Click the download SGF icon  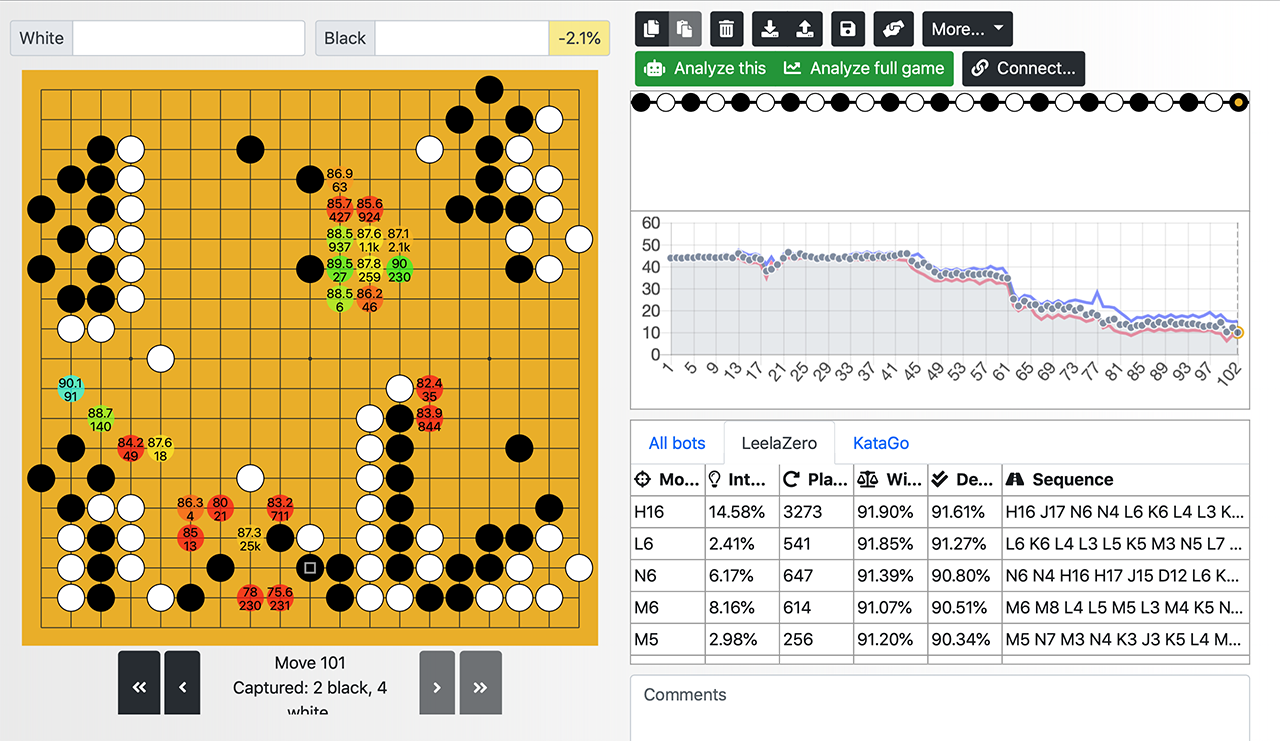[769, 29]
